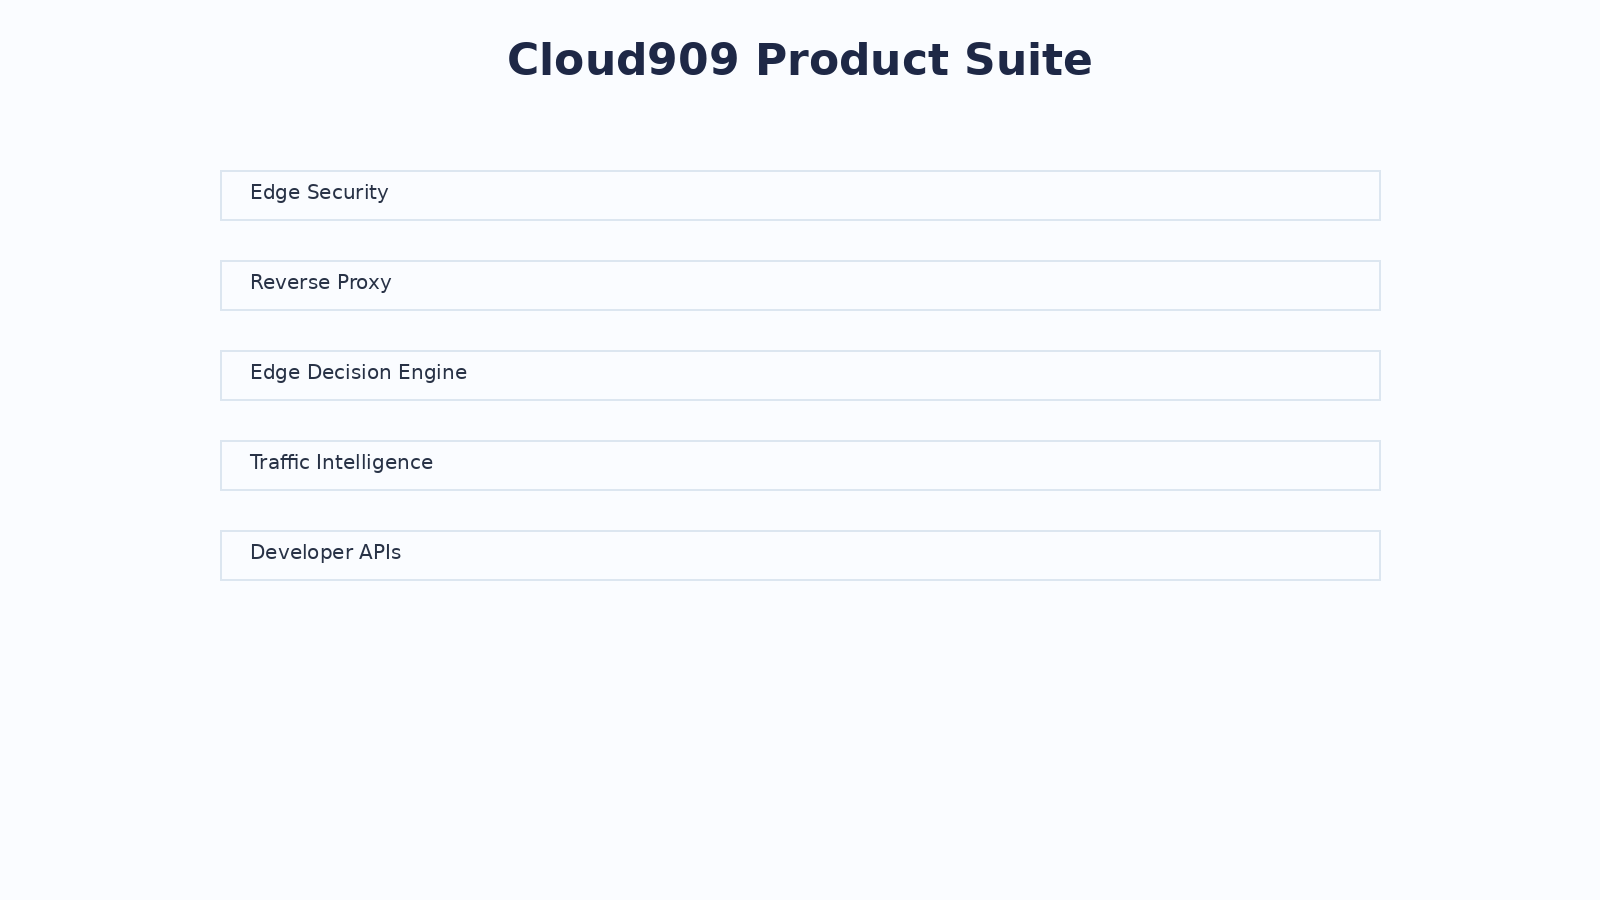Open the Traffic Intelligence accordion row
1600x900 pixels.
click(800, 465)
